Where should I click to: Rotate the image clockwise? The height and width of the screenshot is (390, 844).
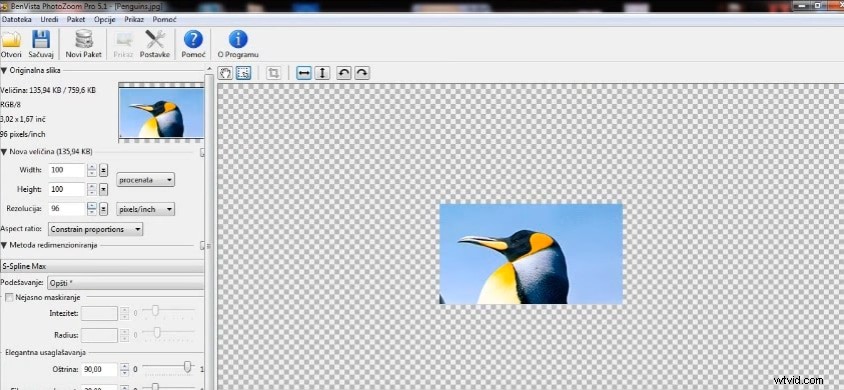[362, 73]
